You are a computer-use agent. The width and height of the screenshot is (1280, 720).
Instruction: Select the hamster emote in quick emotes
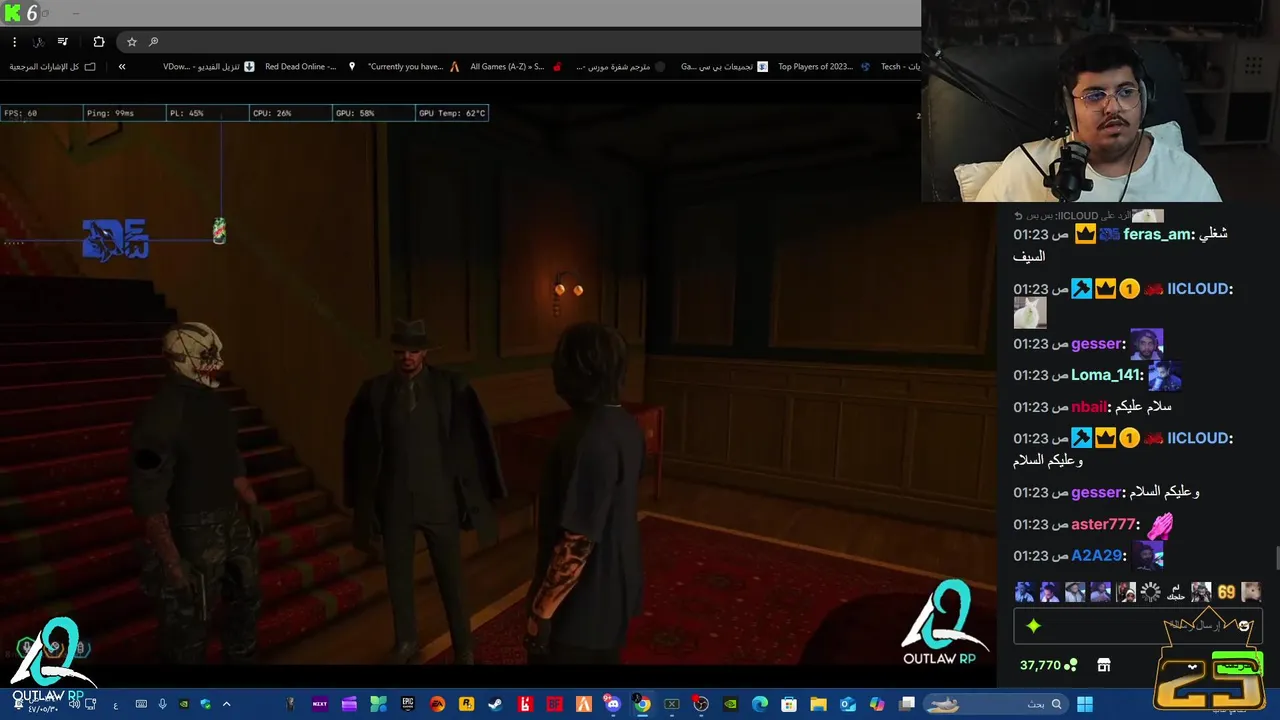pos(1251,592)
